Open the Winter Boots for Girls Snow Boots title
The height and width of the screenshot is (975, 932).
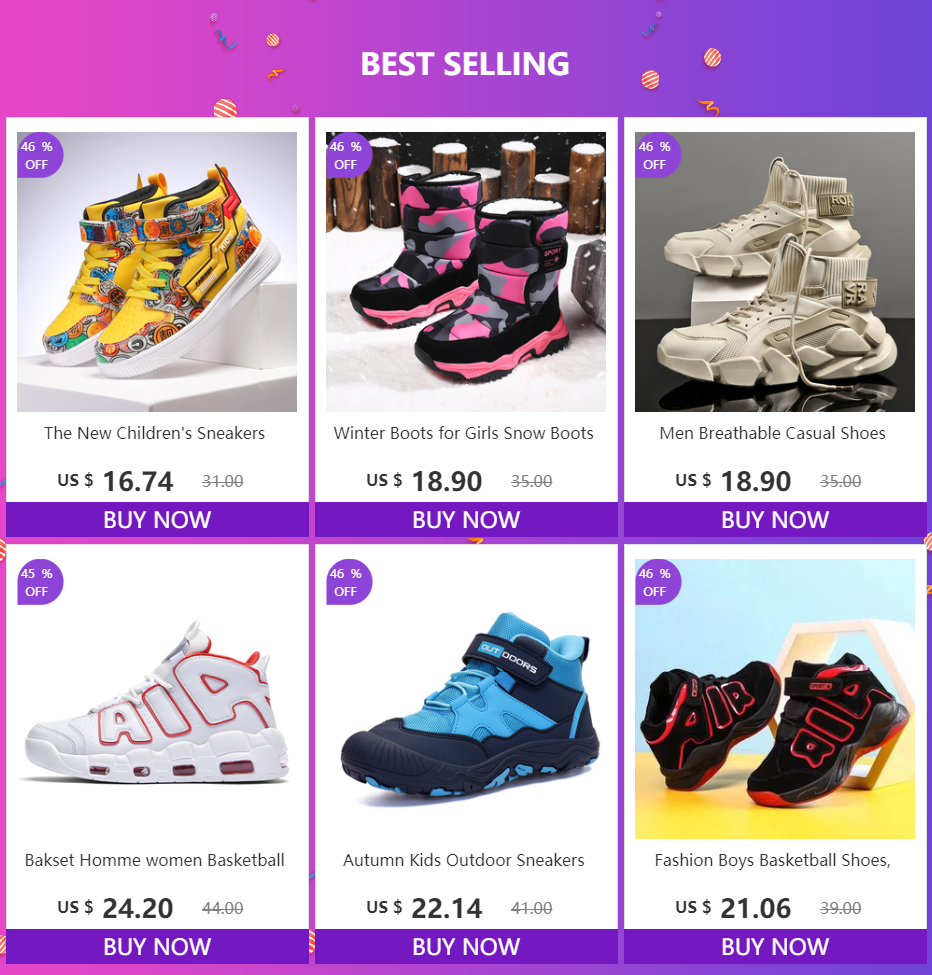tap(464, 433)
